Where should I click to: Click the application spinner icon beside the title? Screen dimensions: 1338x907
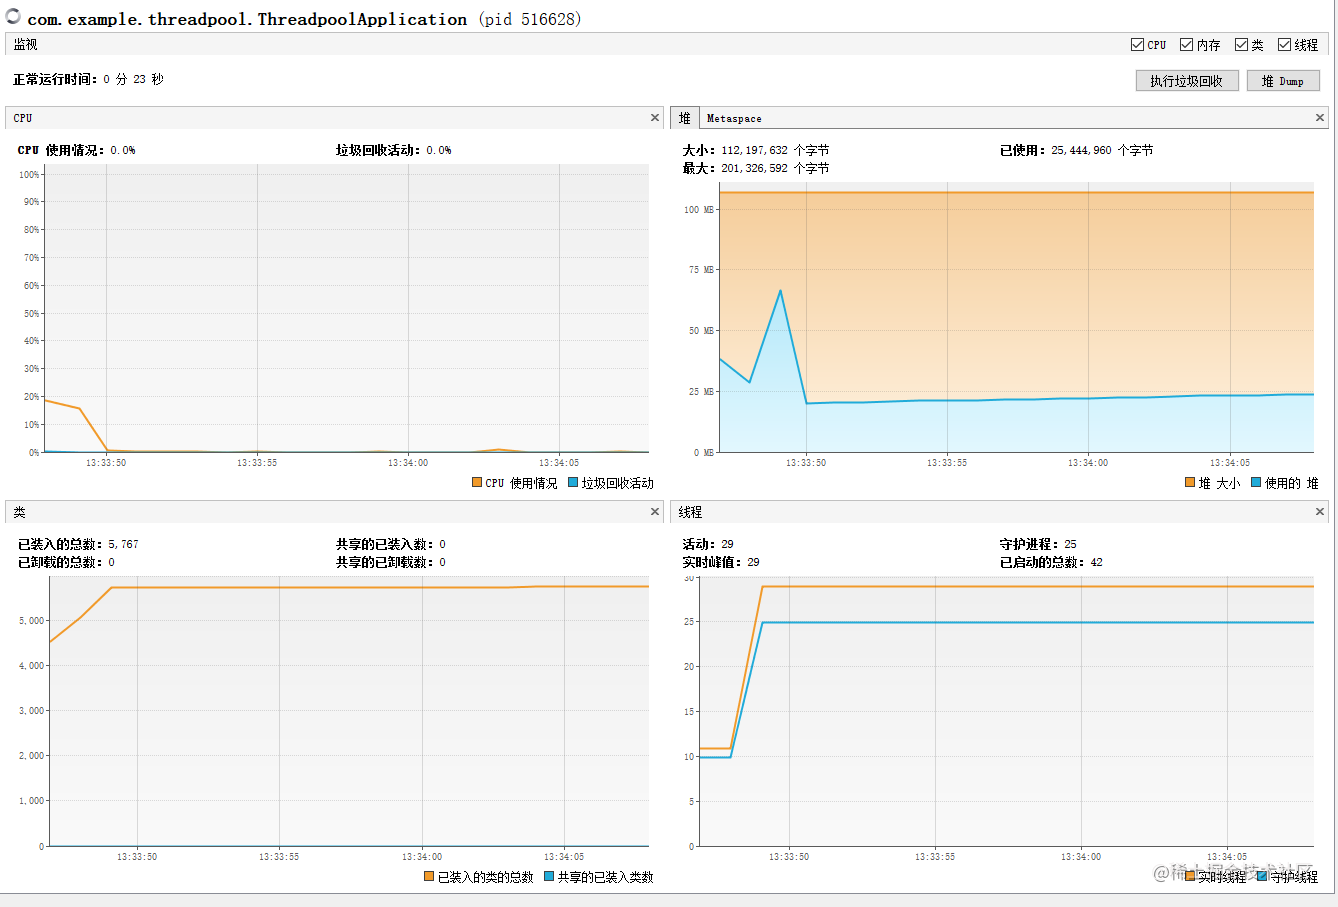(x=13, y=17)
